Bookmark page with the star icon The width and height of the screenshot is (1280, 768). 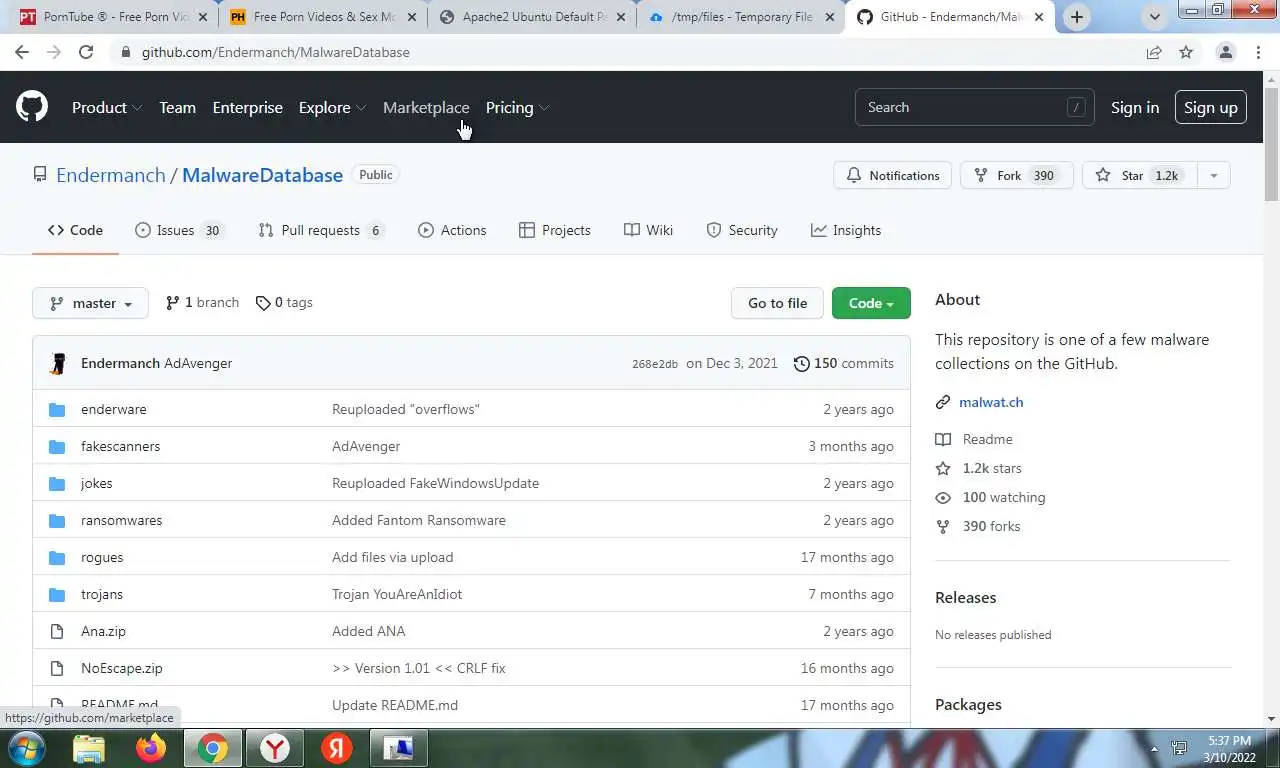point(1186,52)
